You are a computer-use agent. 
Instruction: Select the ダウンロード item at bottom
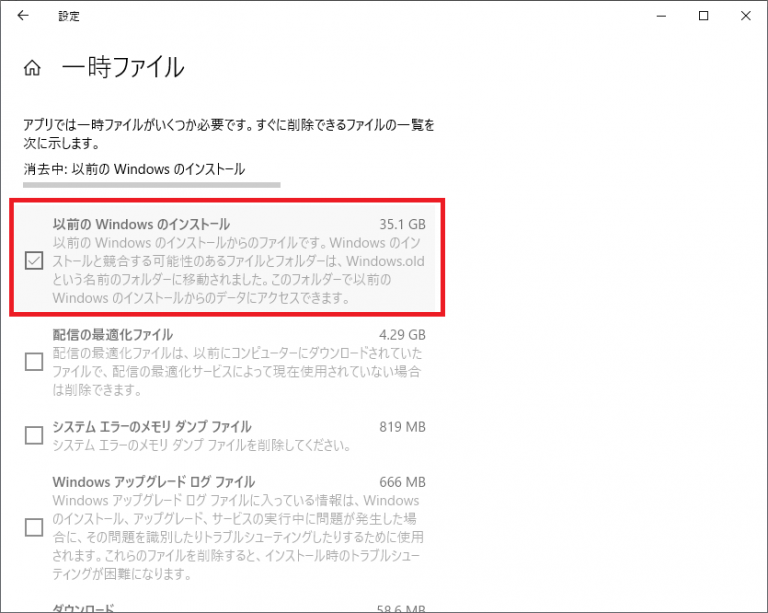(x=83, y=607)
